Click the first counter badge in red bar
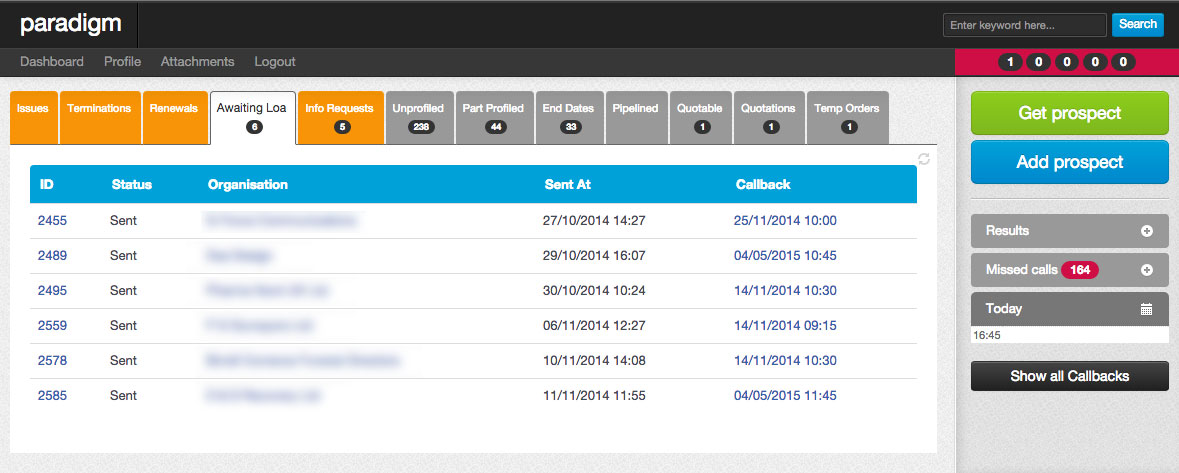1179x473 pixels. coord(1011,62)
